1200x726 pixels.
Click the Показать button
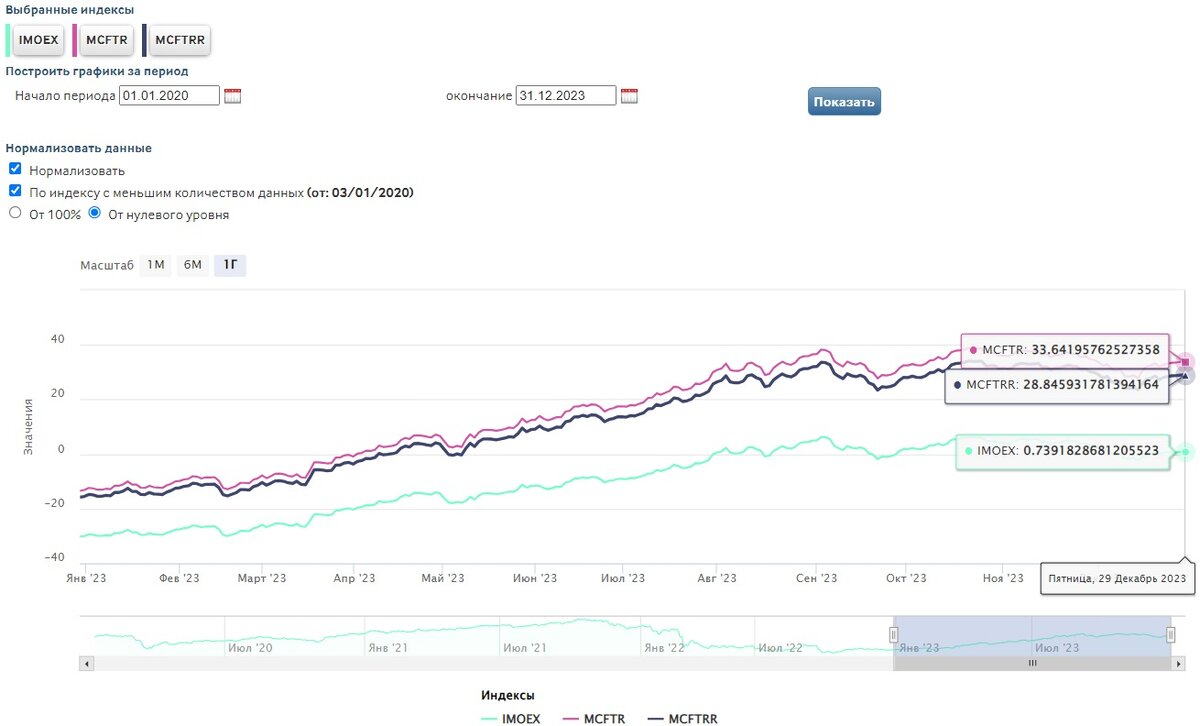coord(844,101)
